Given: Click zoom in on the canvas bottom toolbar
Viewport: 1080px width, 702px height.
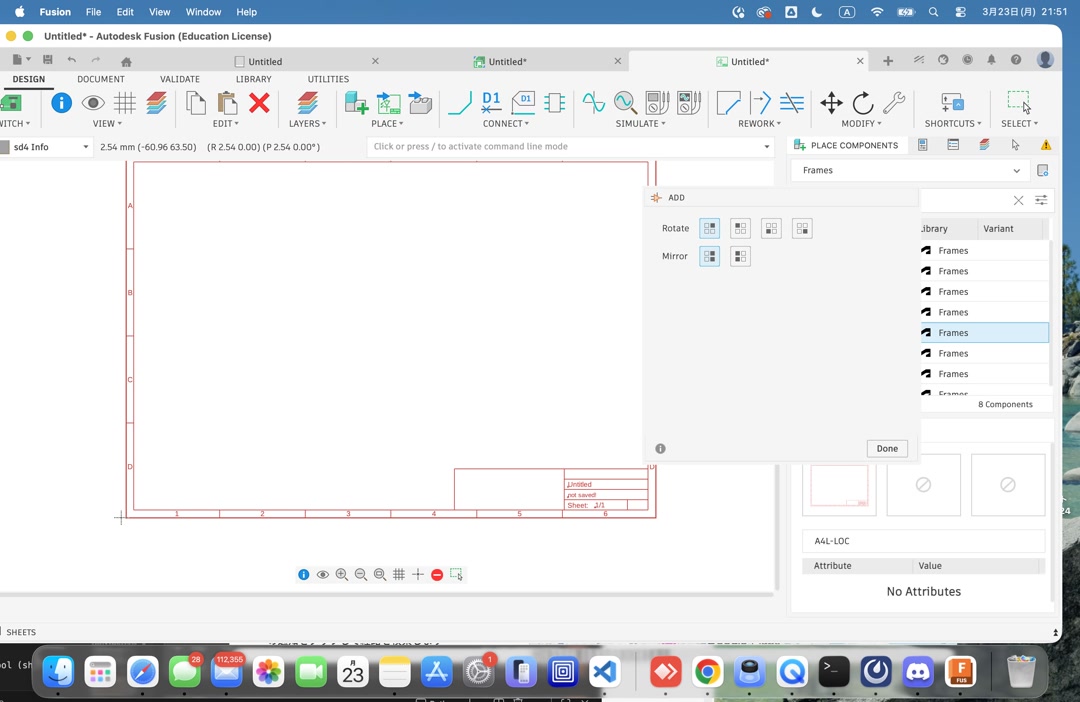Looking at the screenshot, I should [x=342, y=575].
